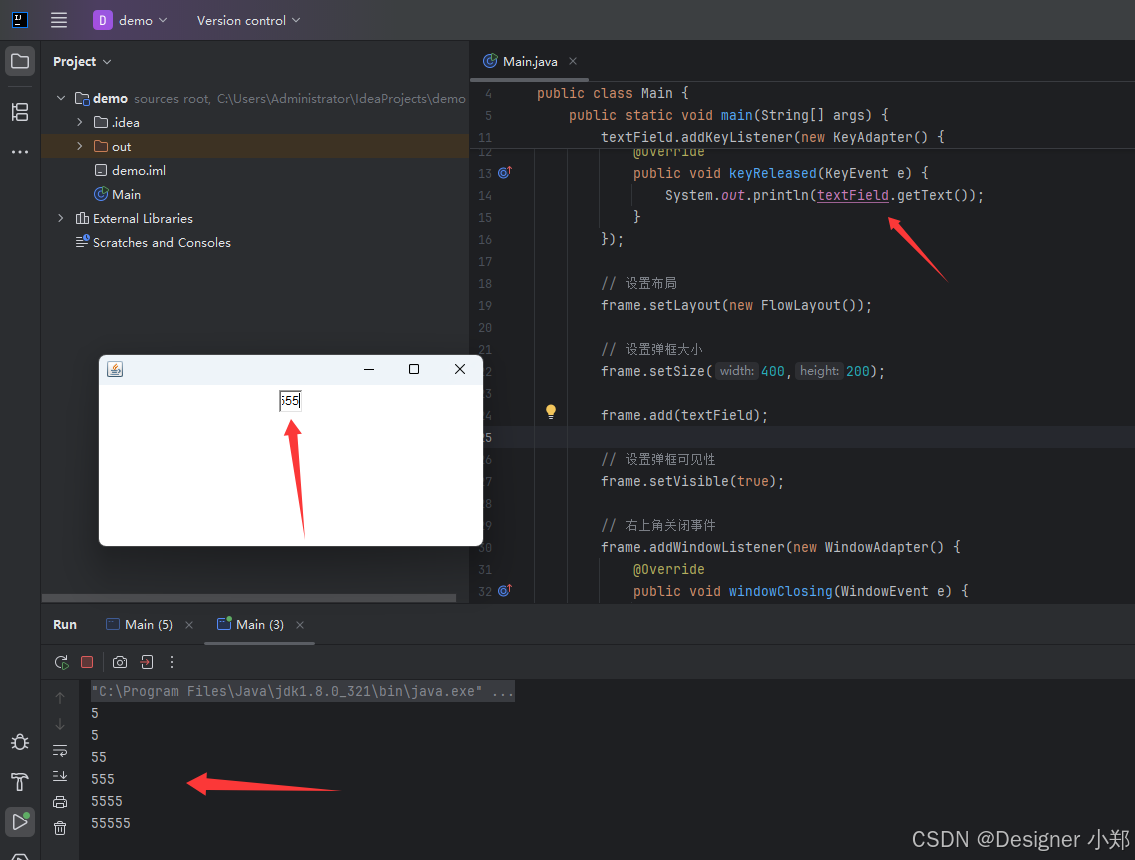
Task: Toggle scroll to end of console
Action: [60, 776]
